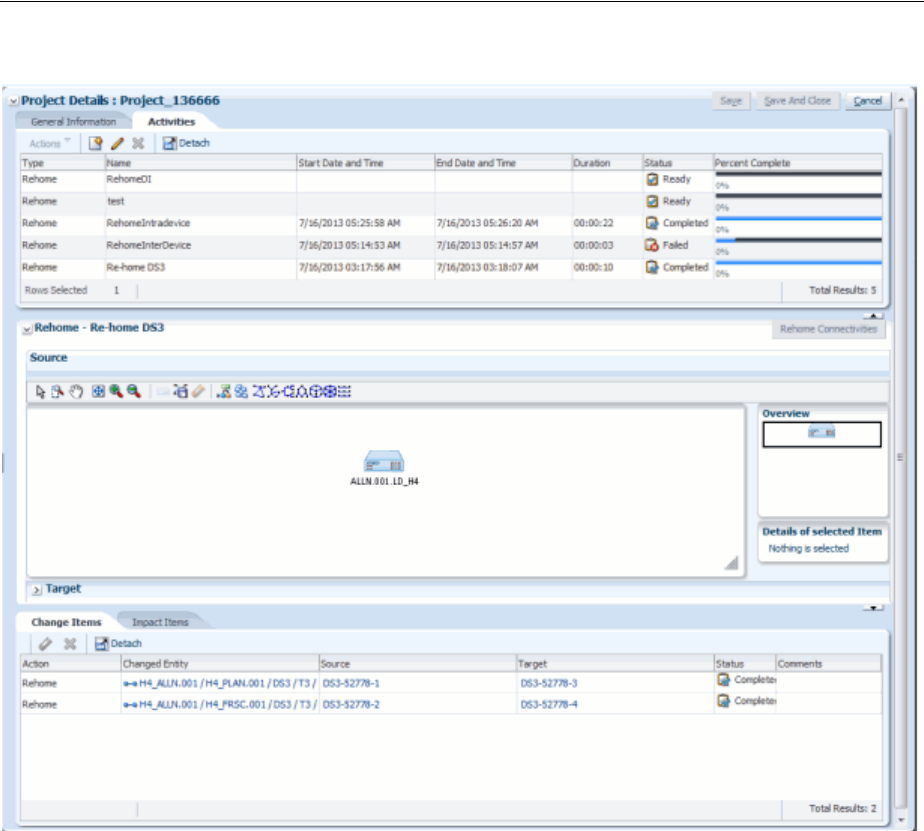Select the Re-home DS3 activity name
This screenshot has height=831, width=924.
click(136, 268)
